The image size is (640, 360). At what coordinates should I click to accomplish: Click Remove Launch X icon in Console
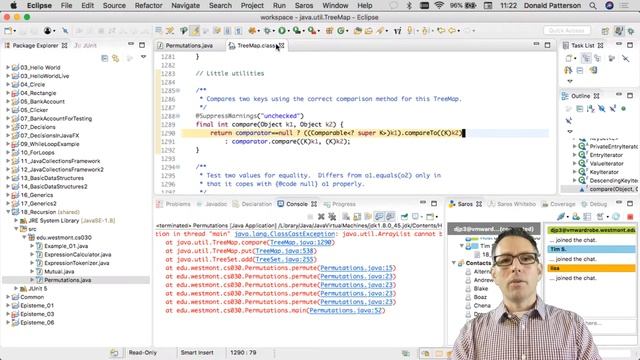pos(321,216)
